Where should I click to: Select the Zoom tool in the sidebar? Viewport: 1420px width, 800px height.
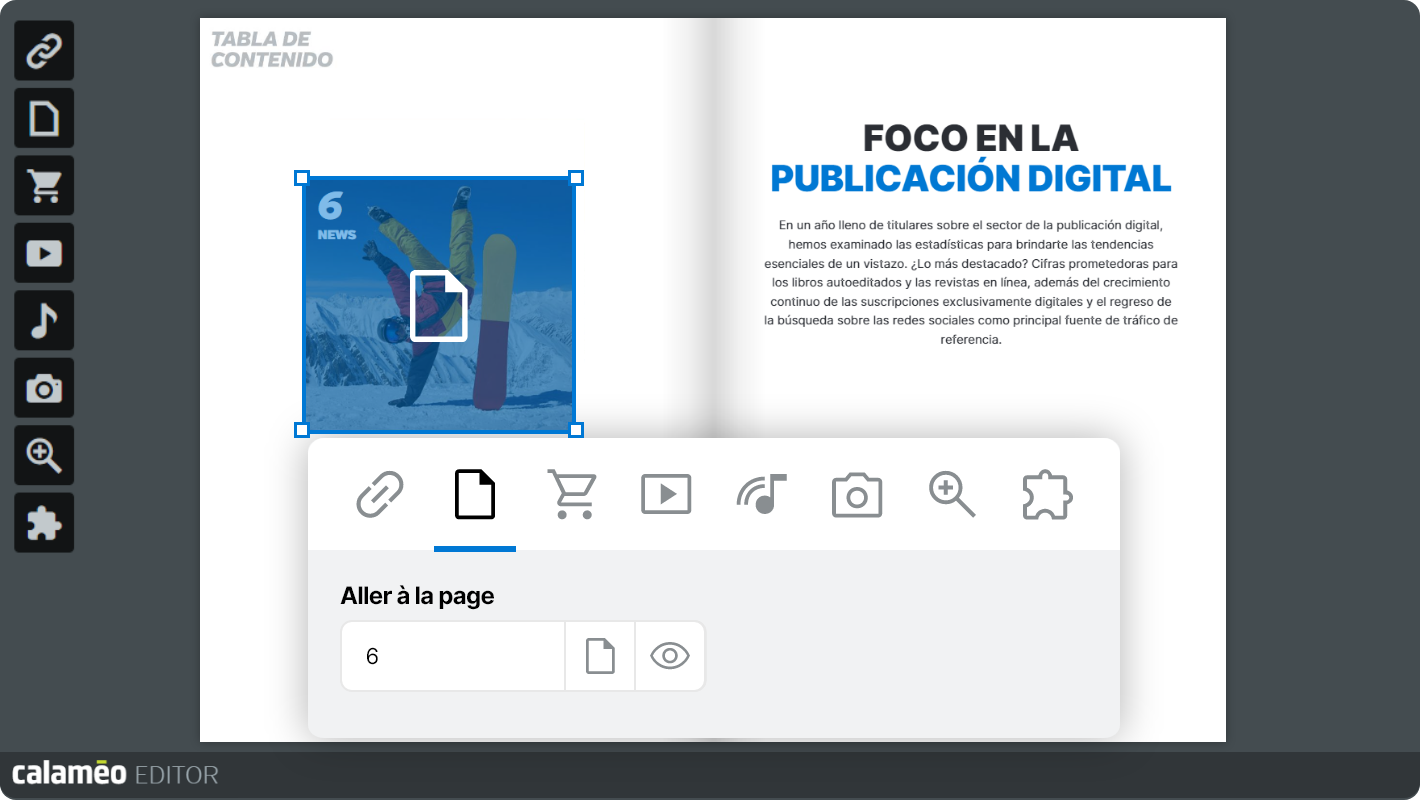(44, 455)
